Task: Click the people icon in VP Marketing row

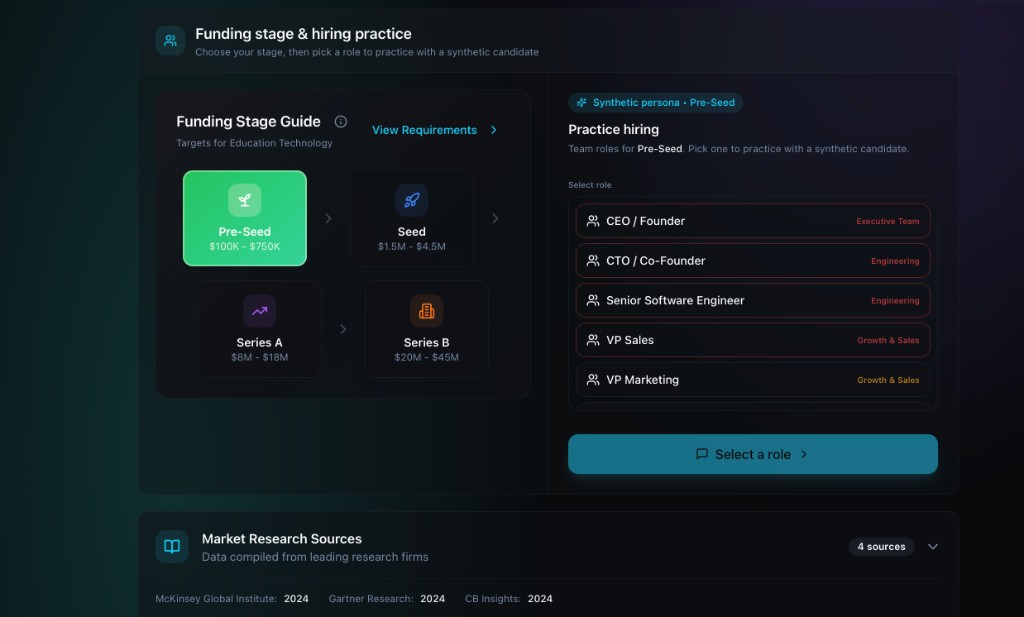Action: pos(593,380)
